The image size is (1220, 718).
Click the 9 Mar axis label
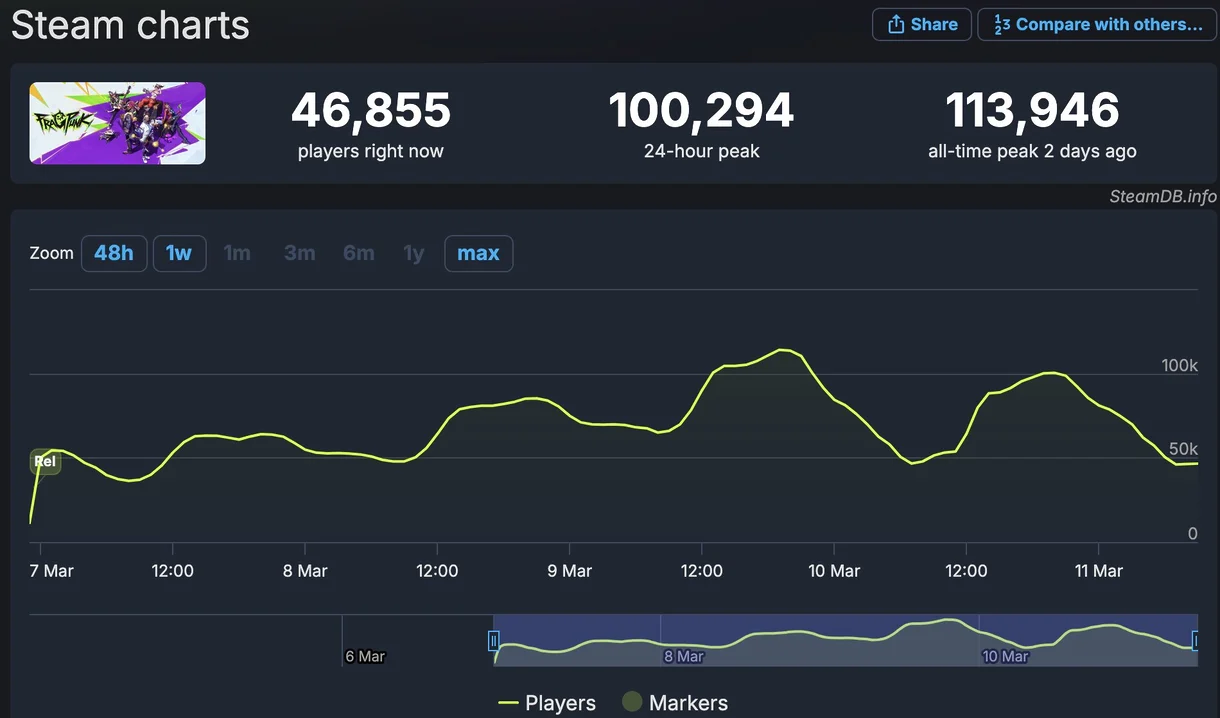(569, 571)
